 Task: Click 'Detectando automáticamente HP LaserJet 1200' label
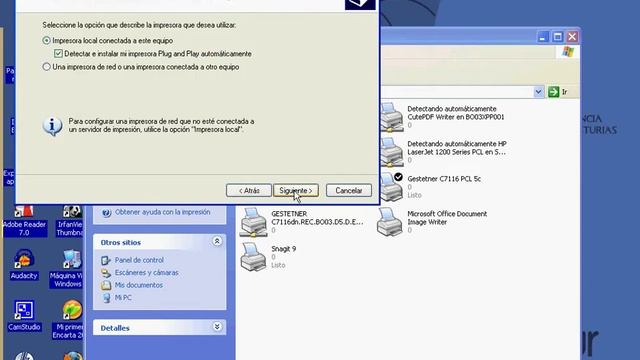point(457,148)
